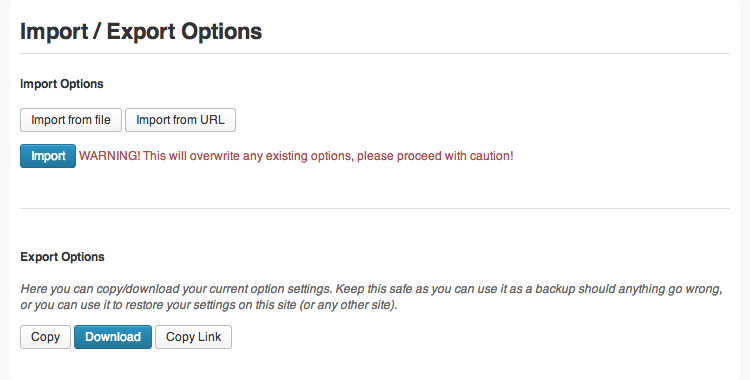This screenshot has height=380, width=750.
Task: Click the divider line below the page title
Action: point(375,54)
